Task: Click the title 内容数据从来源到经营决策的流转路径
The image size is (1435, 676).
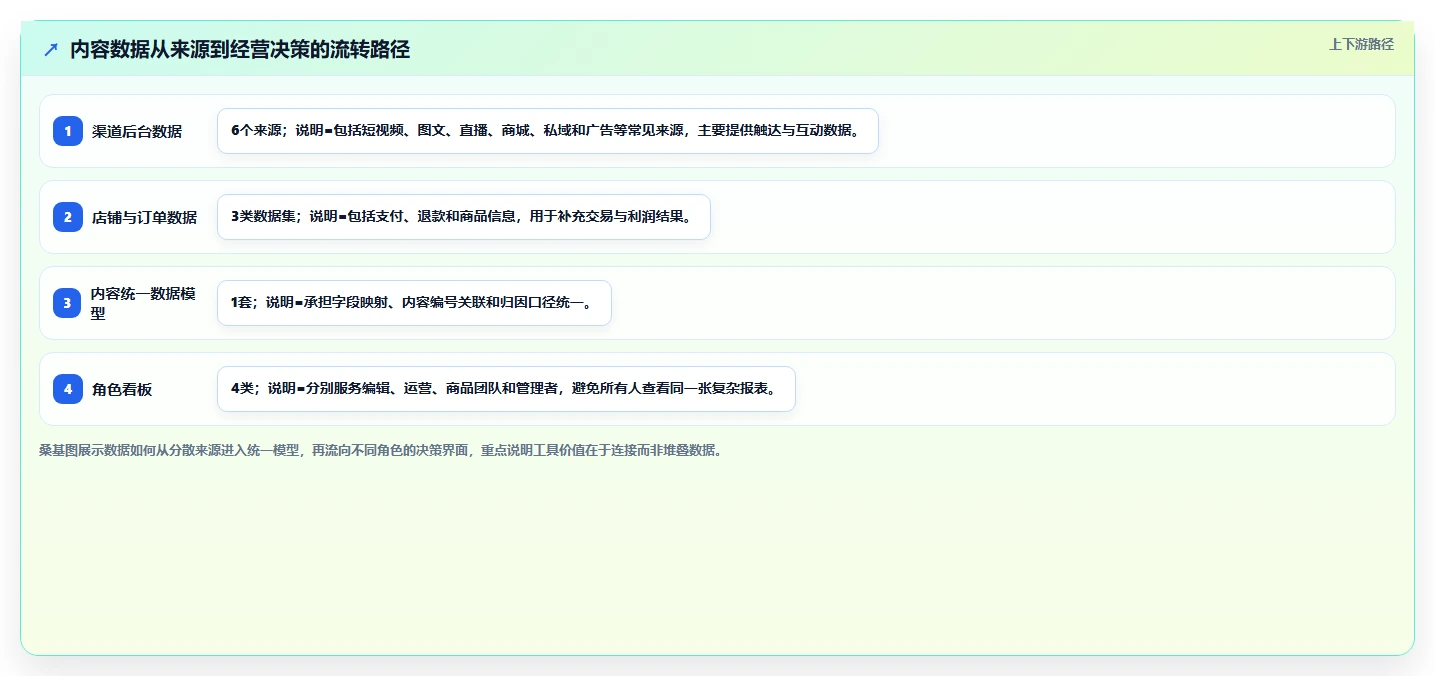Action: click(x=240, y=50)
